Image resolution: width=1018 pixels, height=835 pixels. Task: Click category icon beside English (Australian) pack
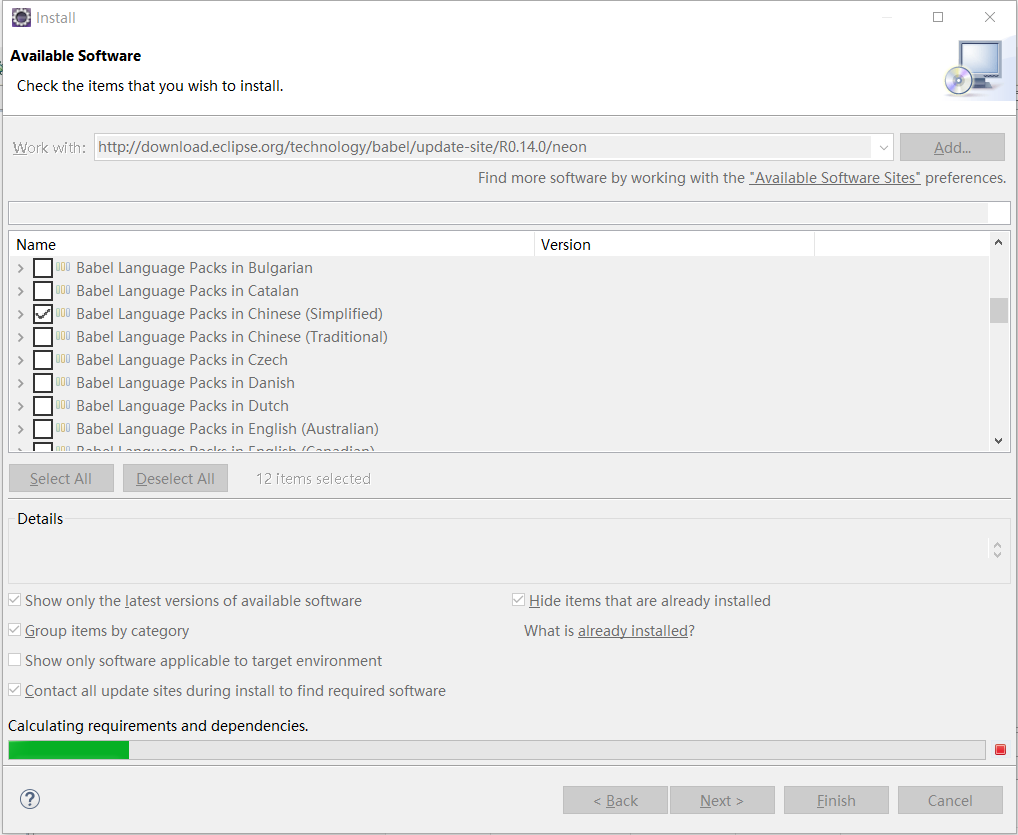click(x=63, y=428)
